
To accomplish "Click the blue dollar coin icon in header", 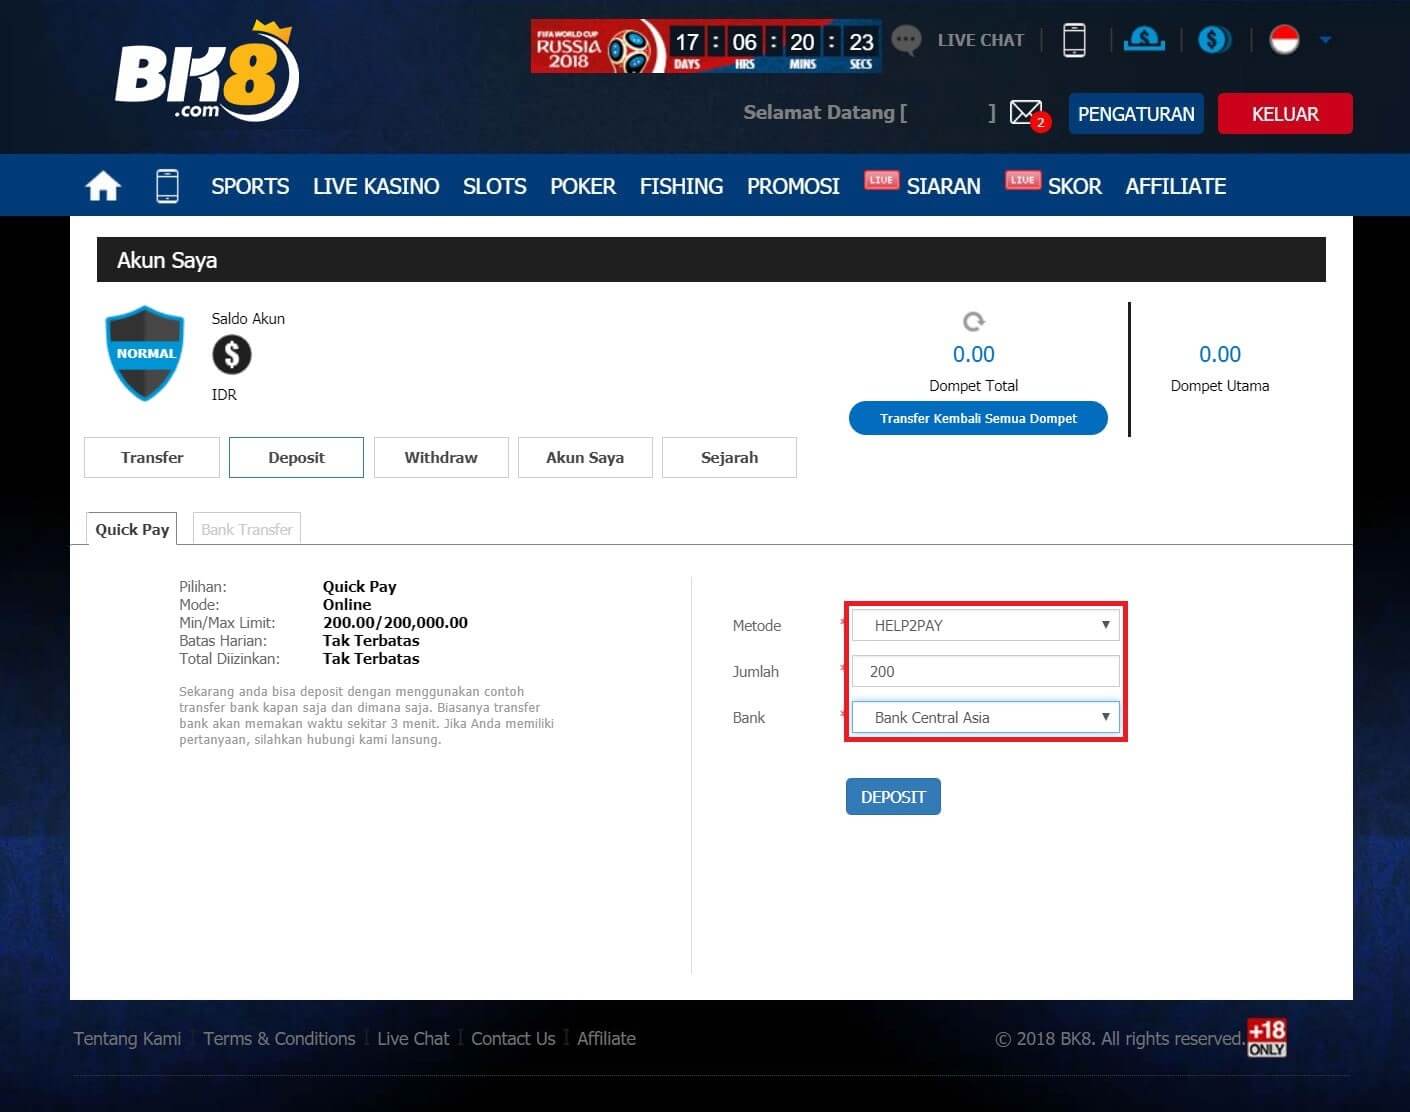I will click(1214, 39).
